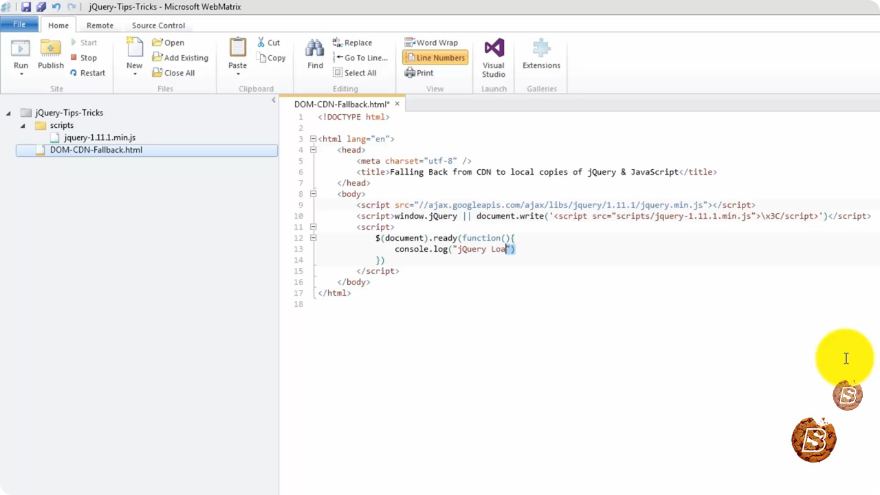The image size is (880, 495).
Task: Open the Find binoculars tool
Action: [x=315, y=48]
